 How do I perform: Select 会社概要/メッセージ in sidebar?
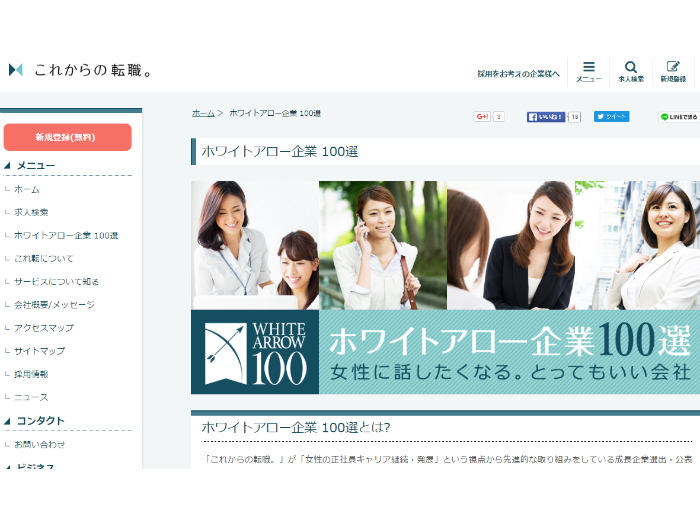coord(54,305)
